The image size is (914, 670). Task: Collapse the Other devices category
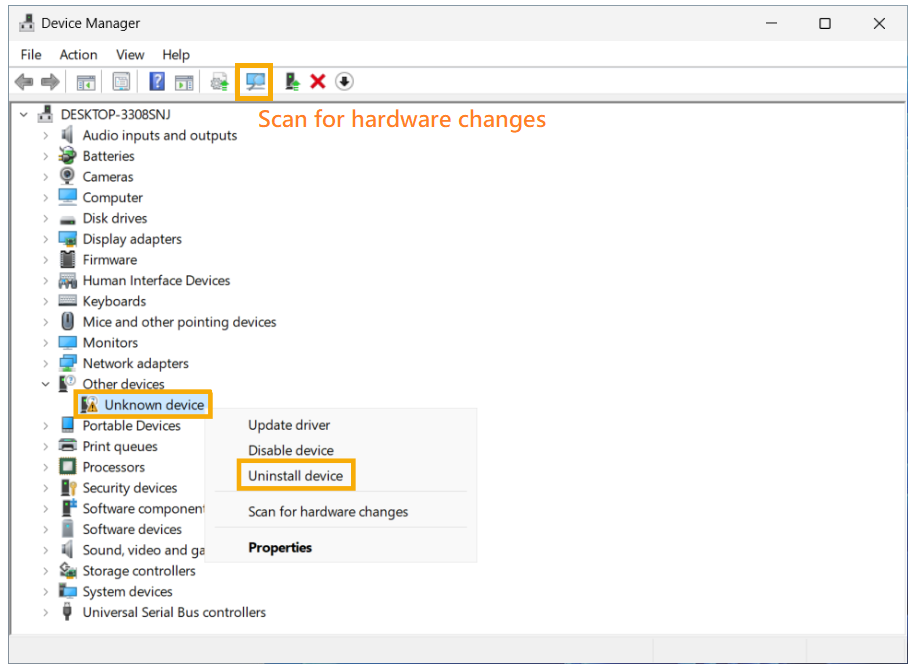44,383
